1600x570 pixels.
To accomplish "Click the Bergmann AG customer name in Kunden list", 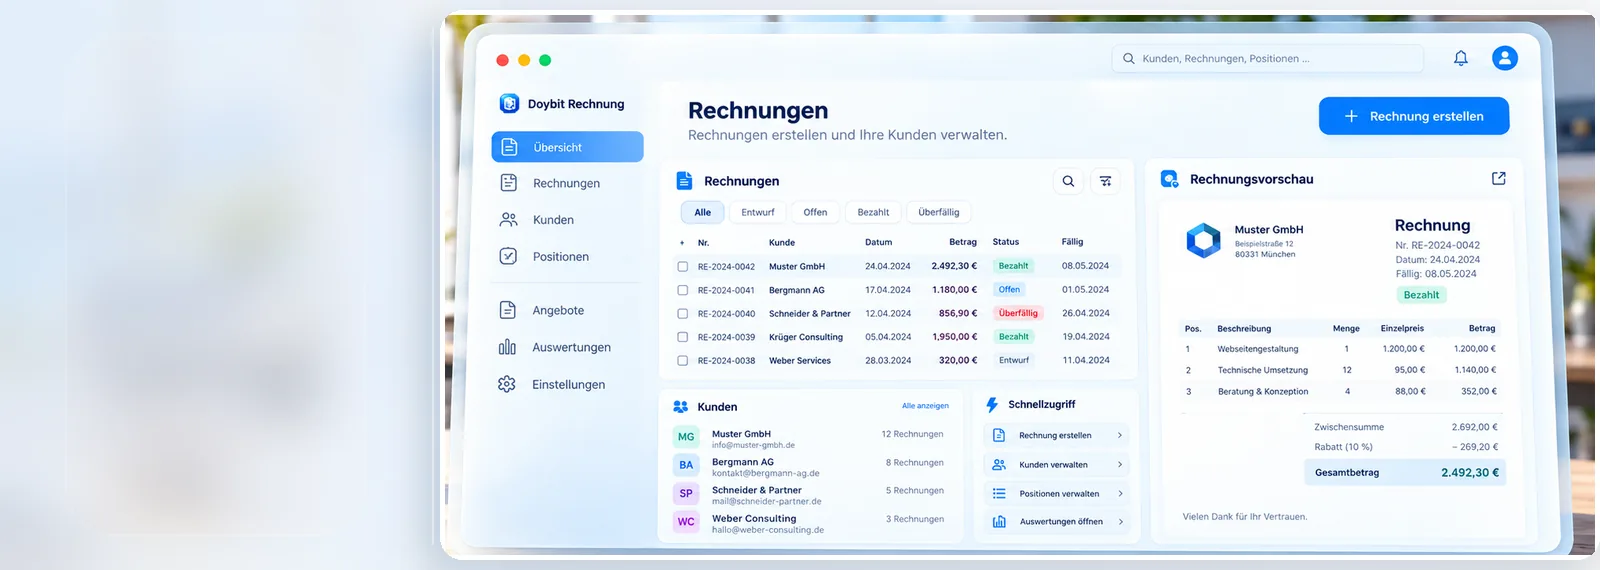I will [743, 462].
